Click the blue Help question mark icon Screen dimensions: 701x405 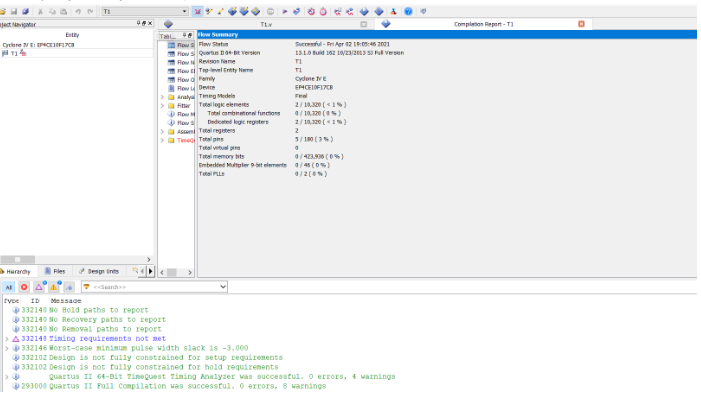click(408, 12)
